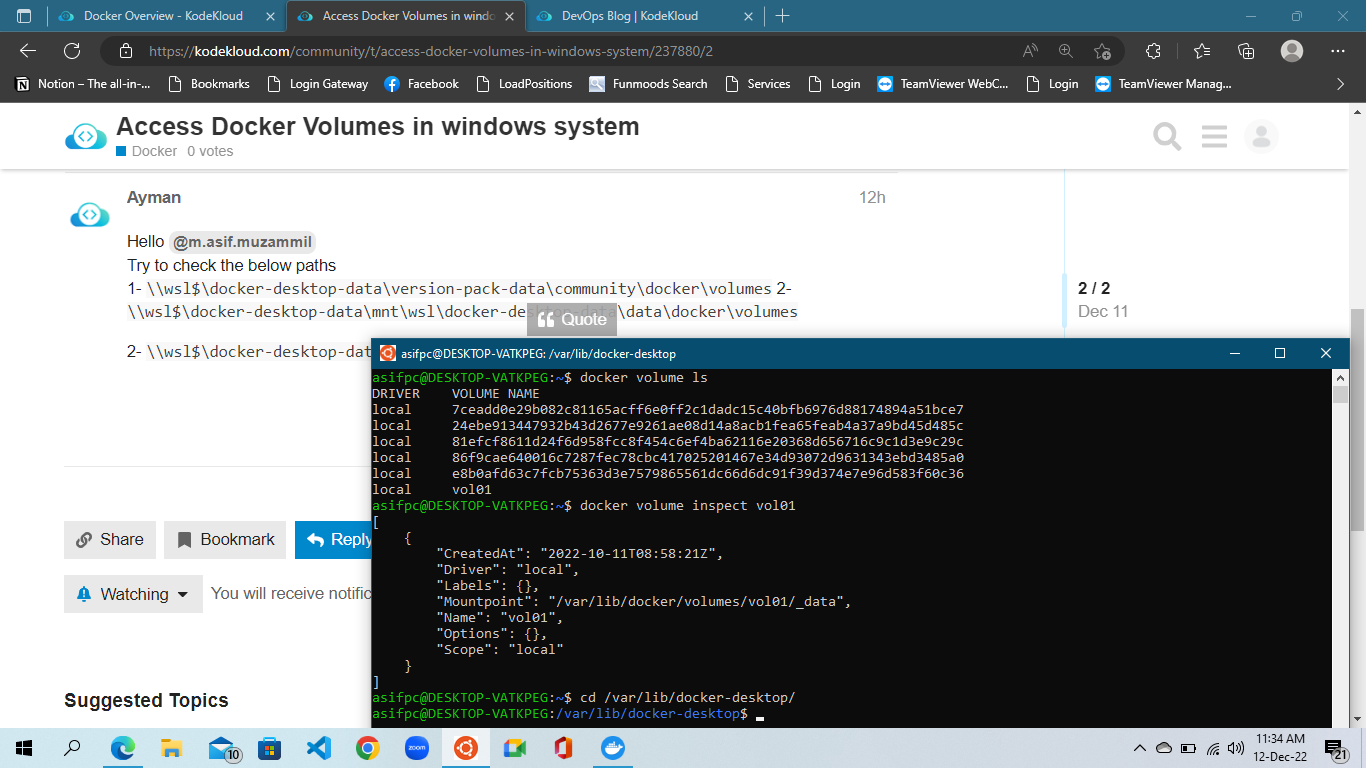Click the Bookmark button
The width and height of the screenshot is (1366, 768).
click(x=225, y=540)
